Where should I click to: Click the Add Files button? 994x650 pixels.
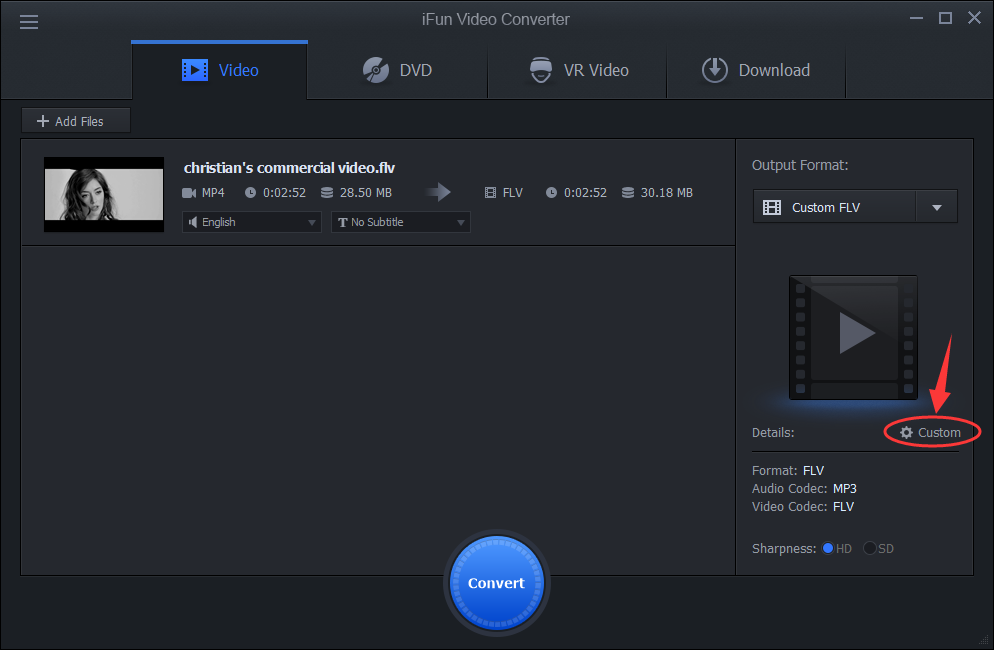(76, 120)
